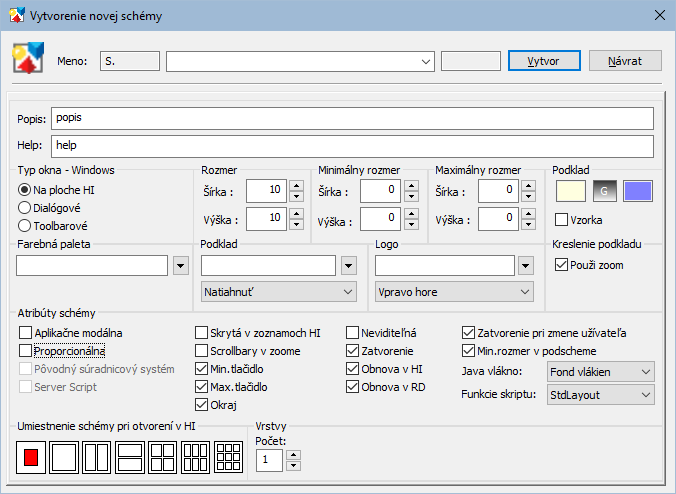Toggle the Vzorka checkbox
The width and height of the screenshot is (676, 494).
[561, 220]
